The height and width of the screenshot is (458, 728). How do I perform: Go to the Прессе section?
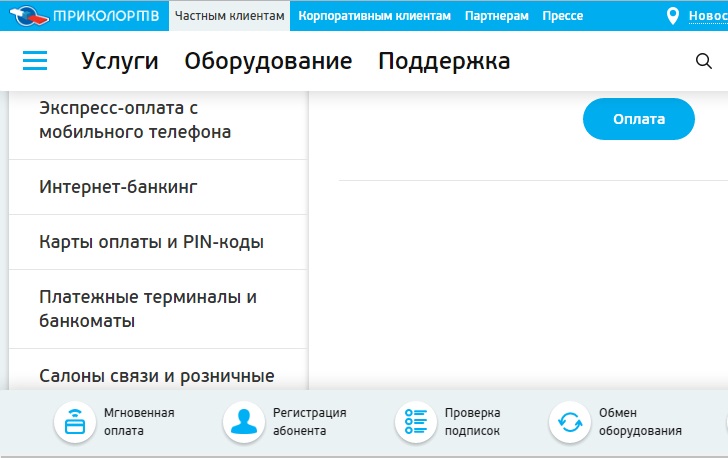(563, 16)
